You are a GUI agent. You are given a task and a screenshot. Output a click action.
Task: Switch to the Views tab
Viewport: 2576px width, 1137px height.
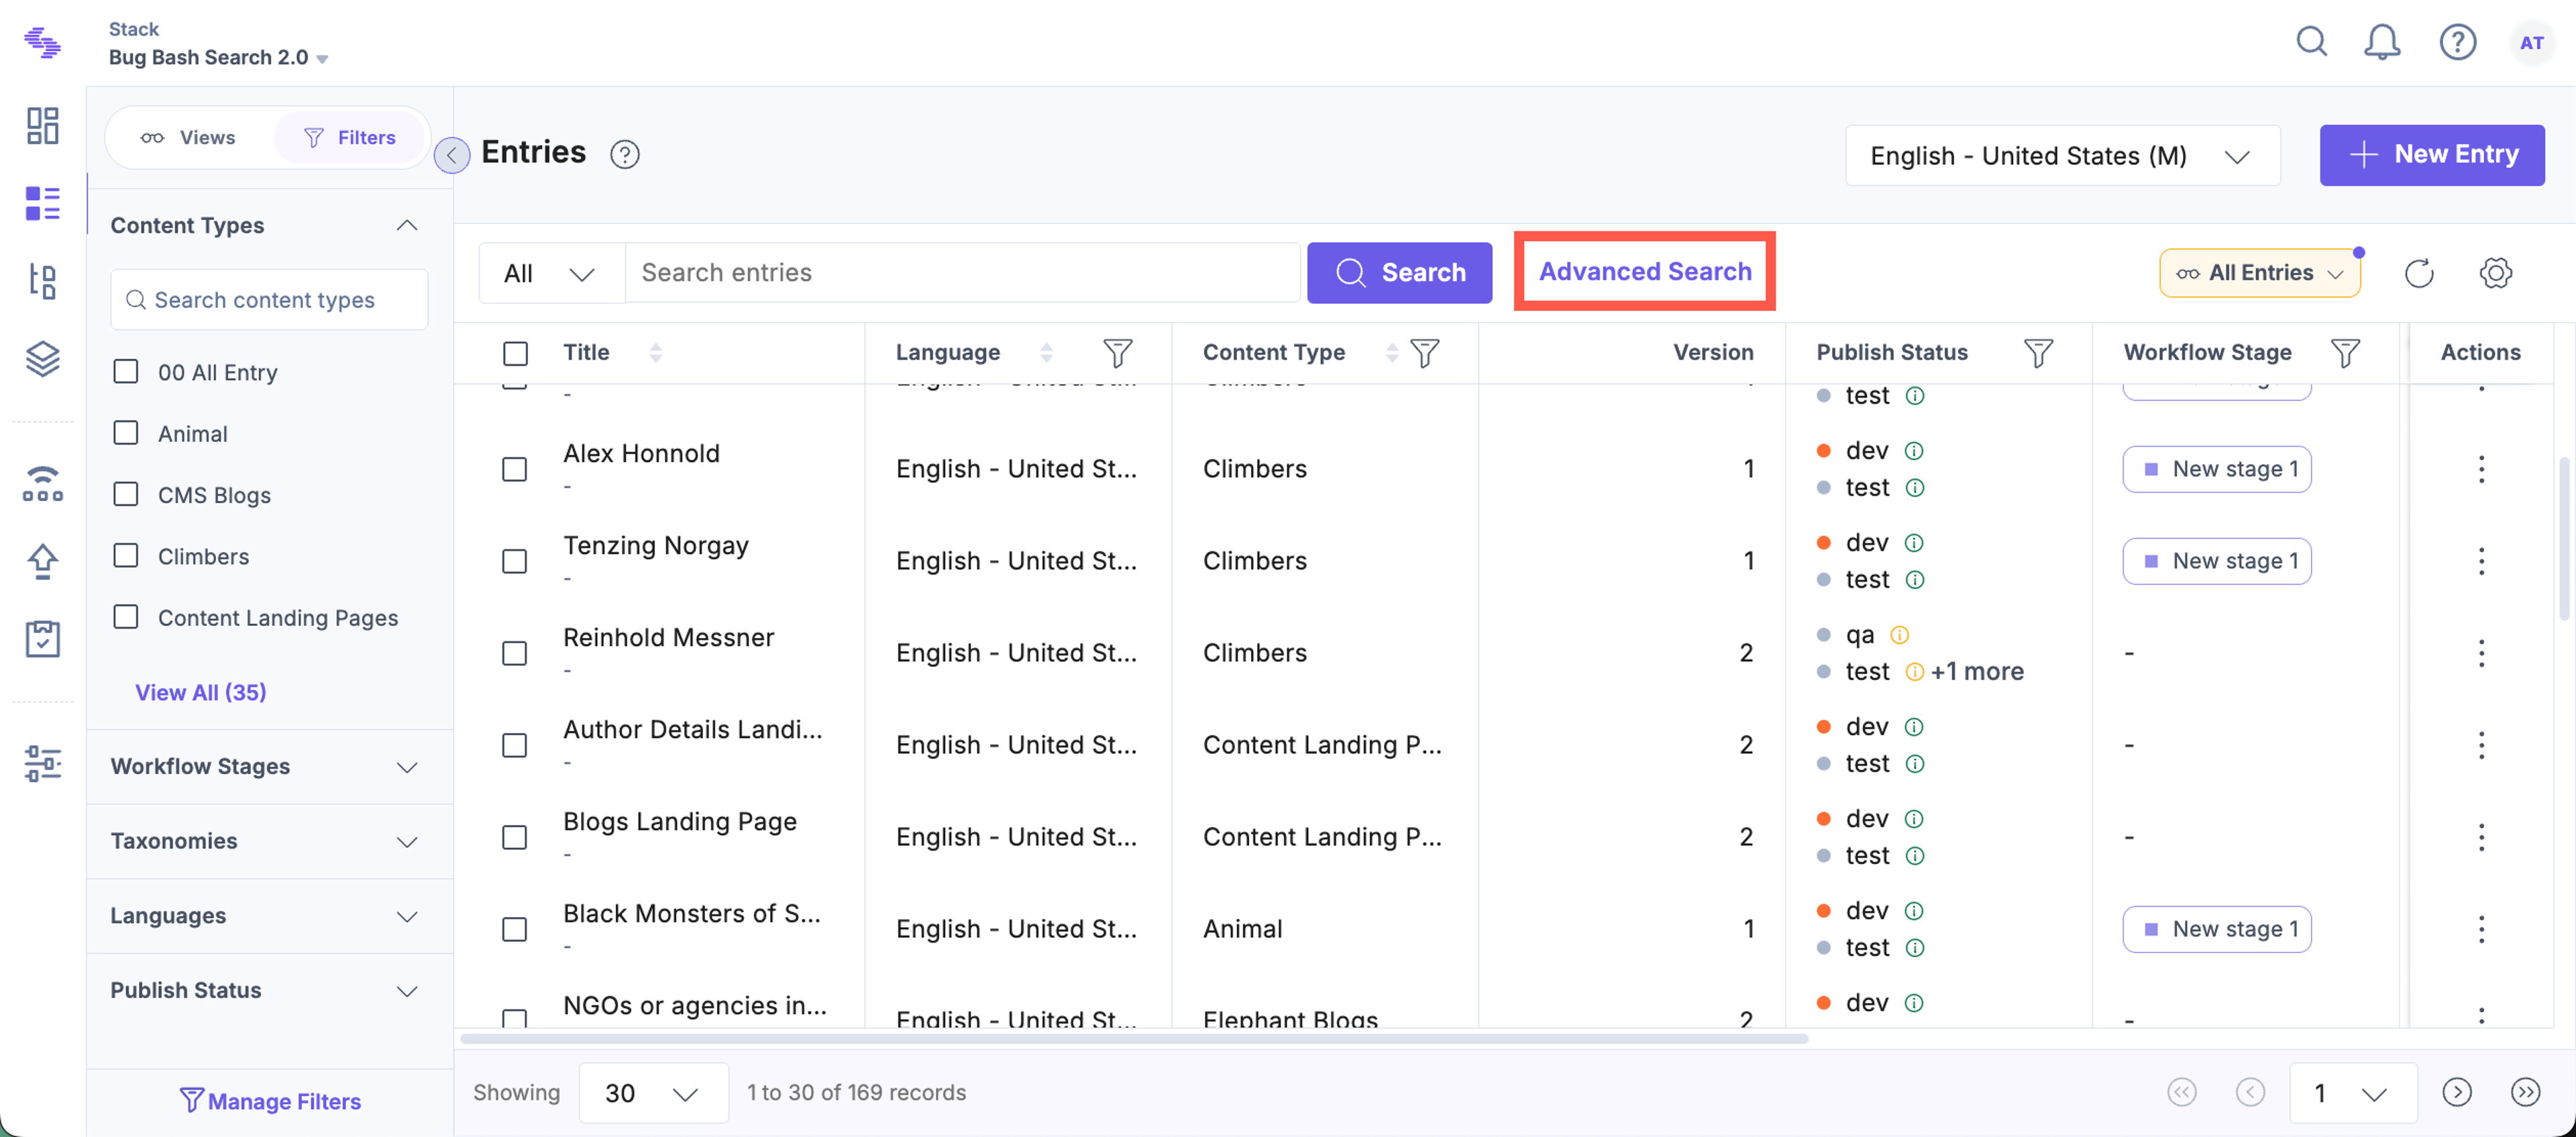(188, 137)
